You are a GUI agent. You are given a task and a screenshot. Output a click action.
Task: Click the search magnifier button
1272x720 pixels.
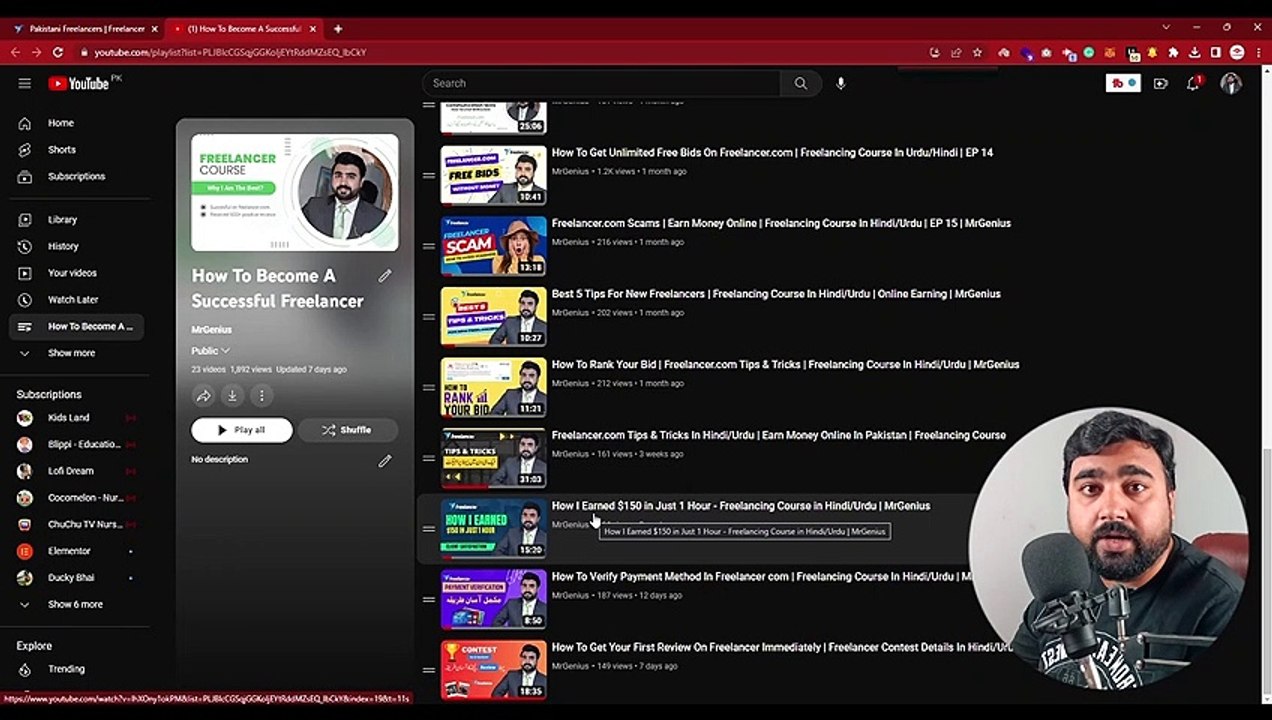[x=800, y=84]
